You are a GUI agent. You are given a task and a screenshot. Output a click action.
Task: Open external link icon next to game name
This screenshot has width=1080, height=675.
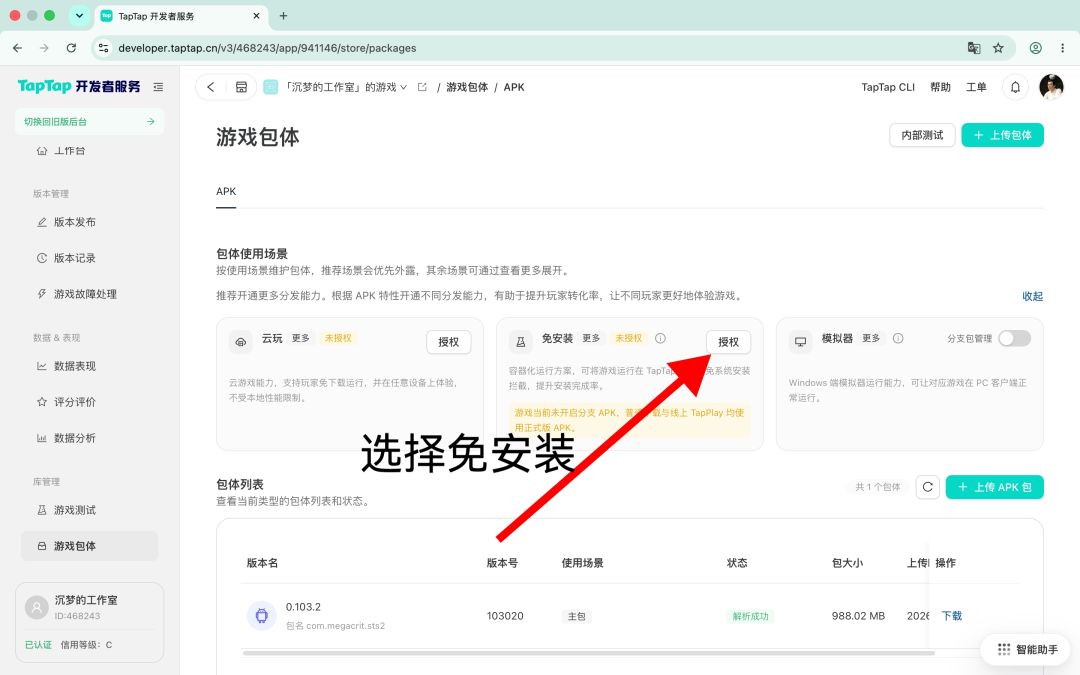tap(422, 87)
